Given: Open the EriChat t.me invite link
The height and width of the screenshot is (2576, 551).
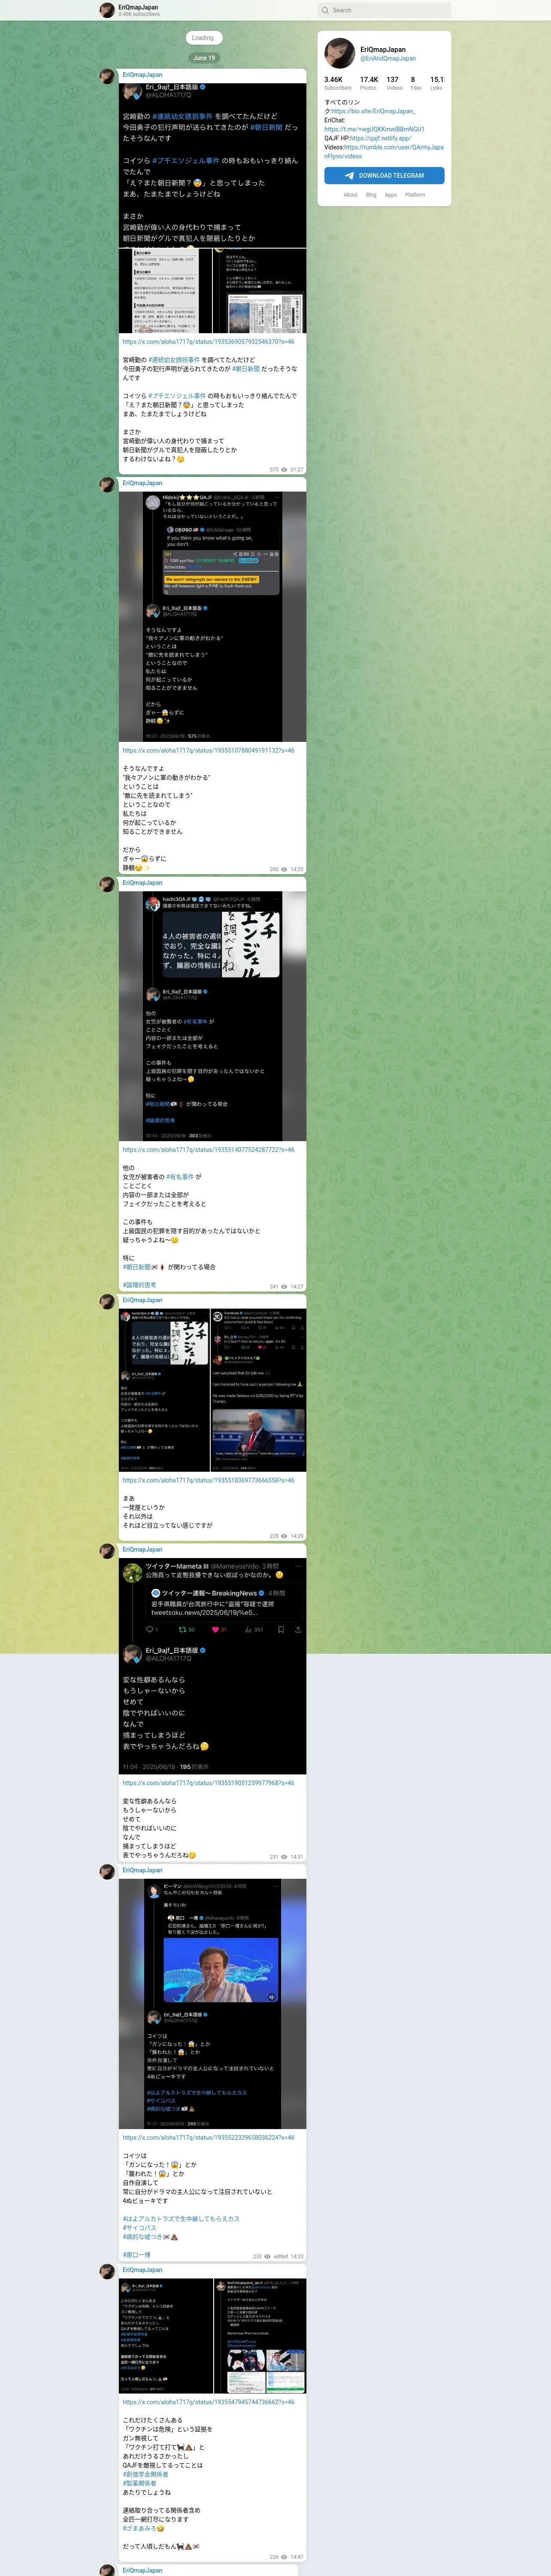Looking at the screenshot, I should tap(374, 129).
